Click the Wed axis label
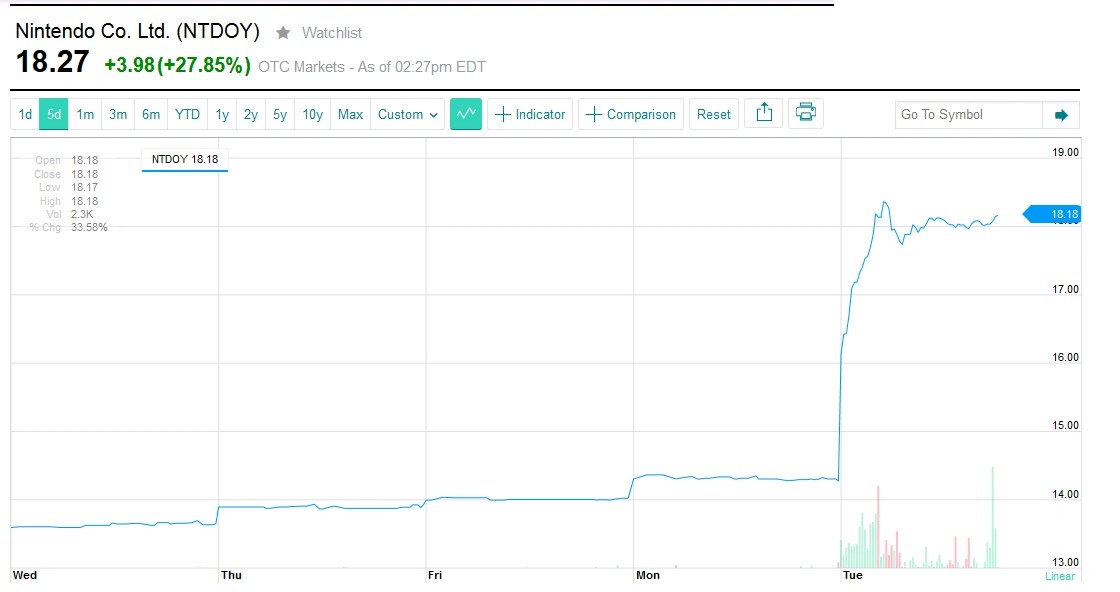 pyautogui.click(x=25, y=575)
